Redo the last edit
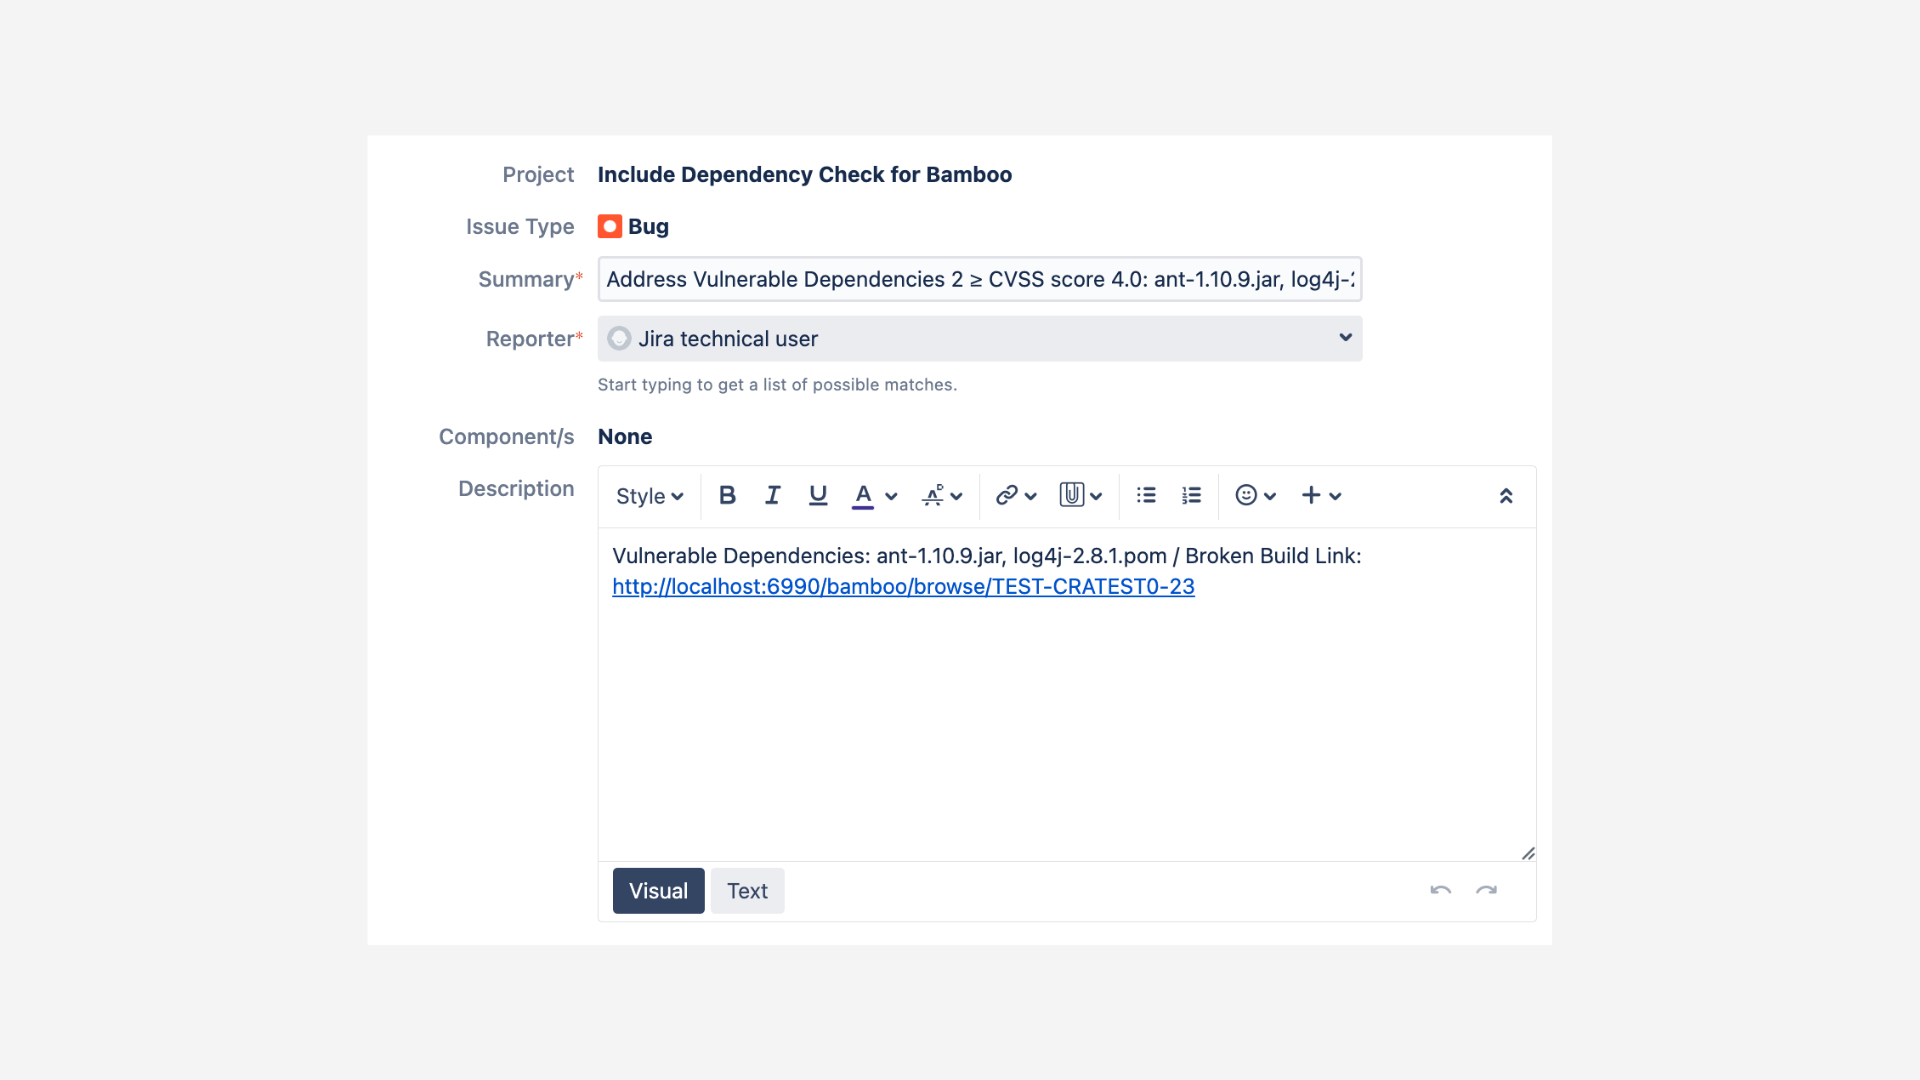 [1486, 890]
